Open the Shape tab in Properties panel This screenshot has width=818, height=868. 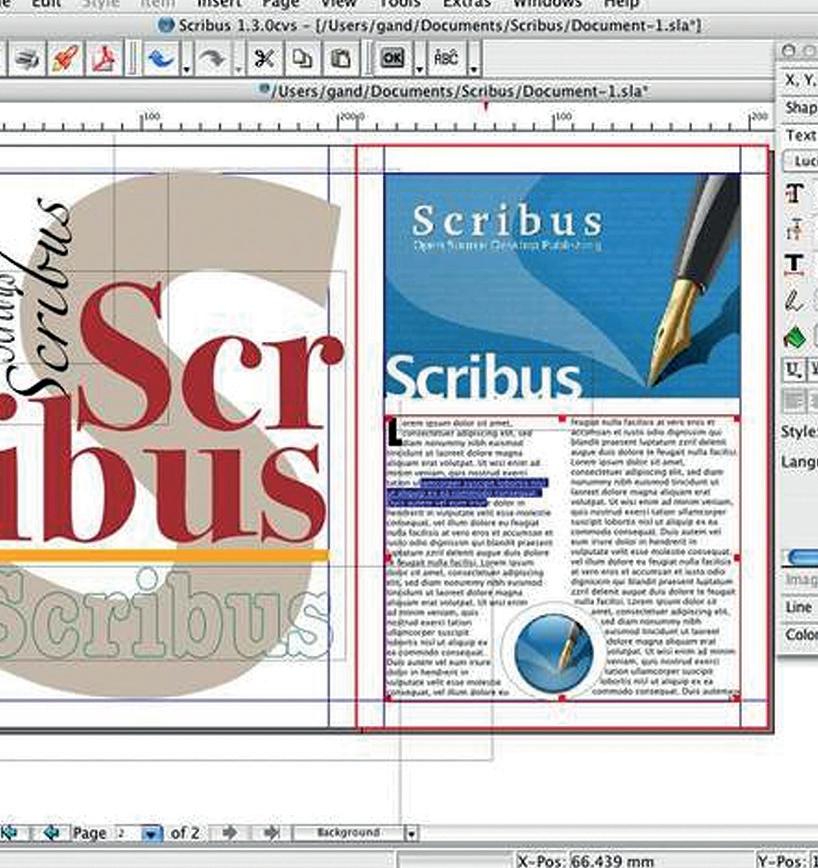800,107
